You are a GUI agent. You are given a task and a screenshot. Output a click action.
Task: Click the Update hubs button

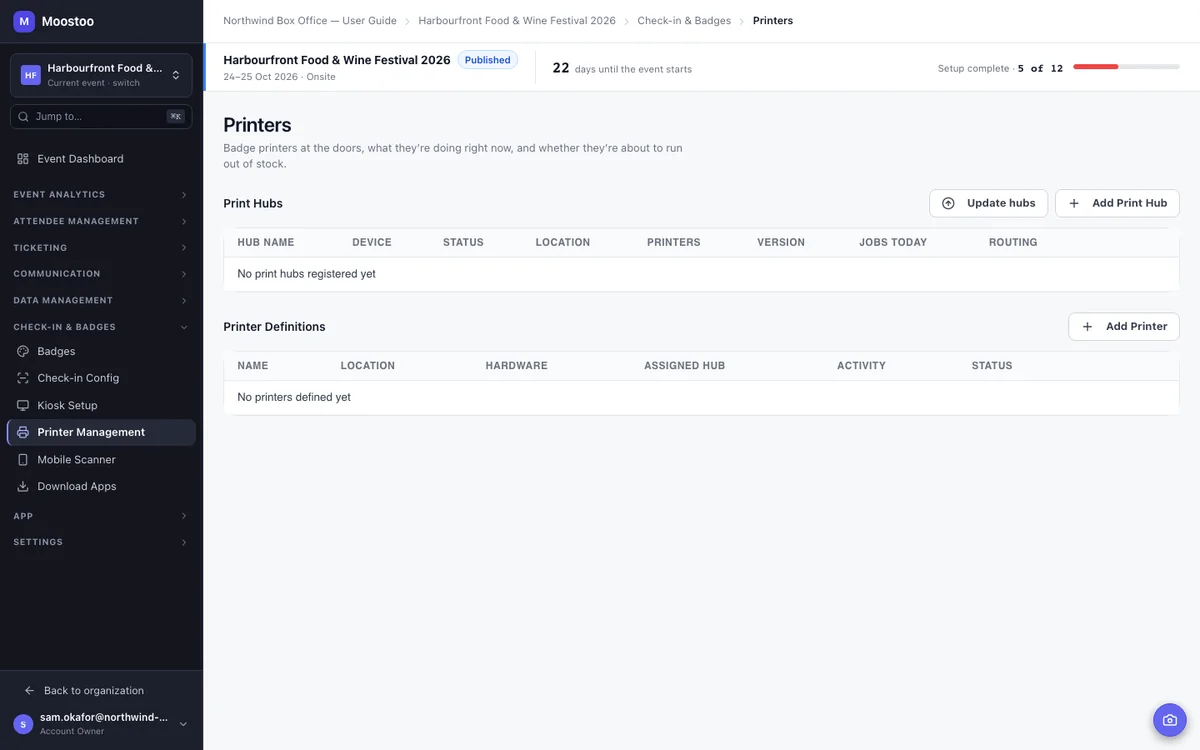(989, 203)
